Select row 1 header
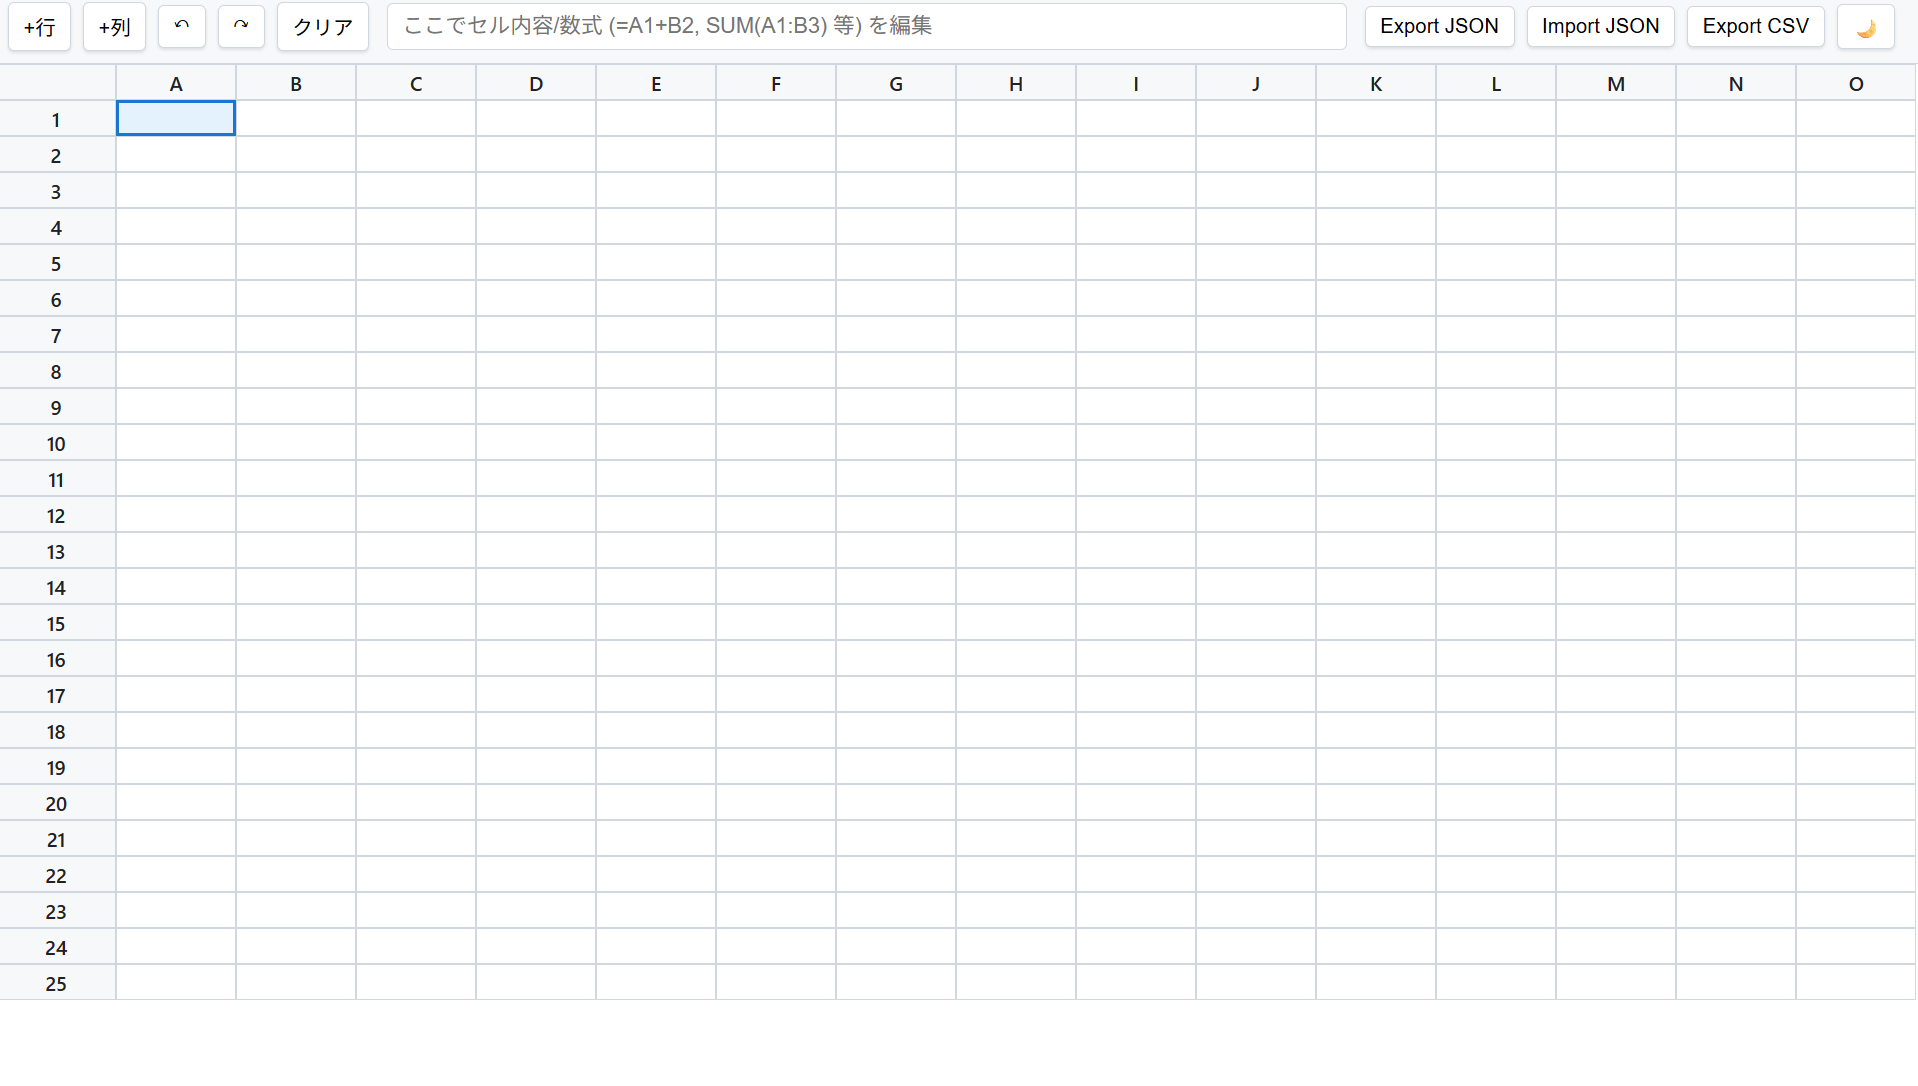The image size is (1918, 1086). (x=56, y=120)
